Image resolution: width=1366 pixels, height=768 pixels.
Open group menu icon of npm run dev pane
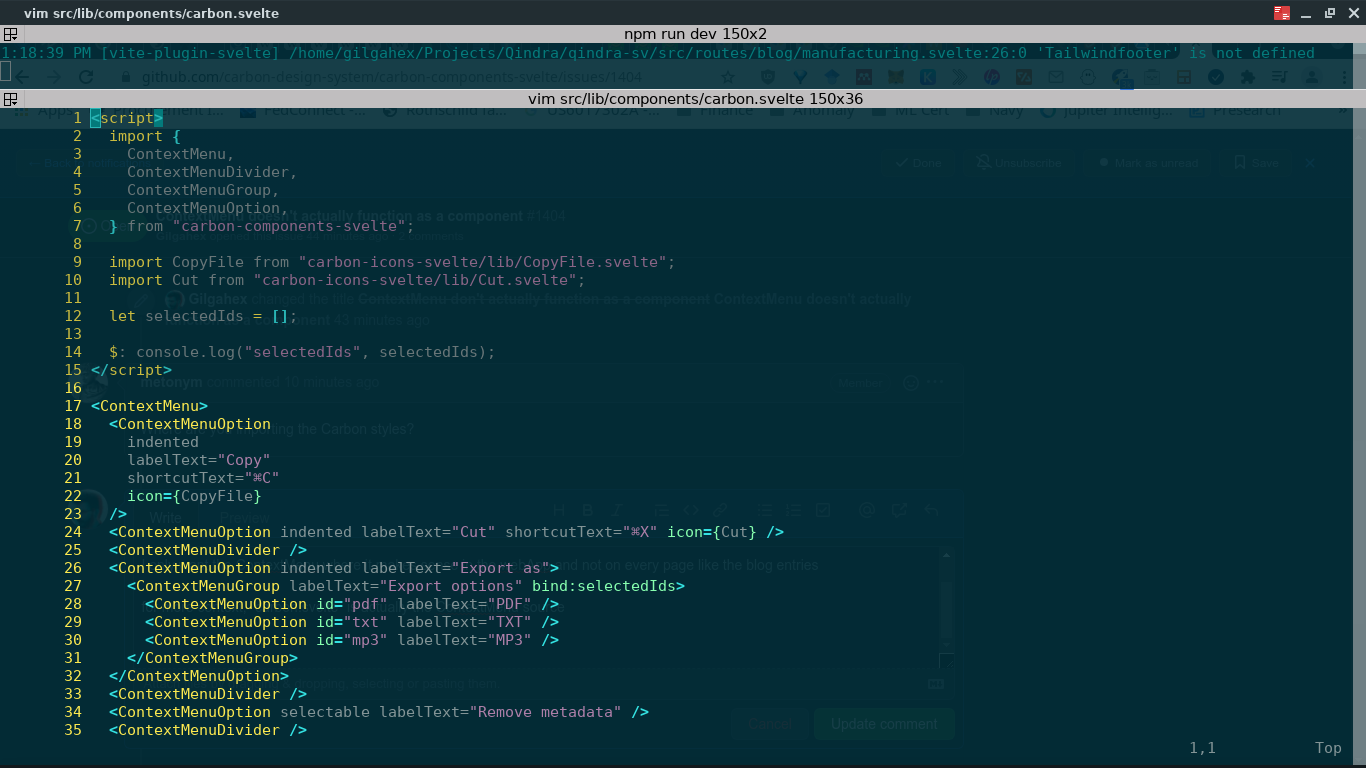10,34
